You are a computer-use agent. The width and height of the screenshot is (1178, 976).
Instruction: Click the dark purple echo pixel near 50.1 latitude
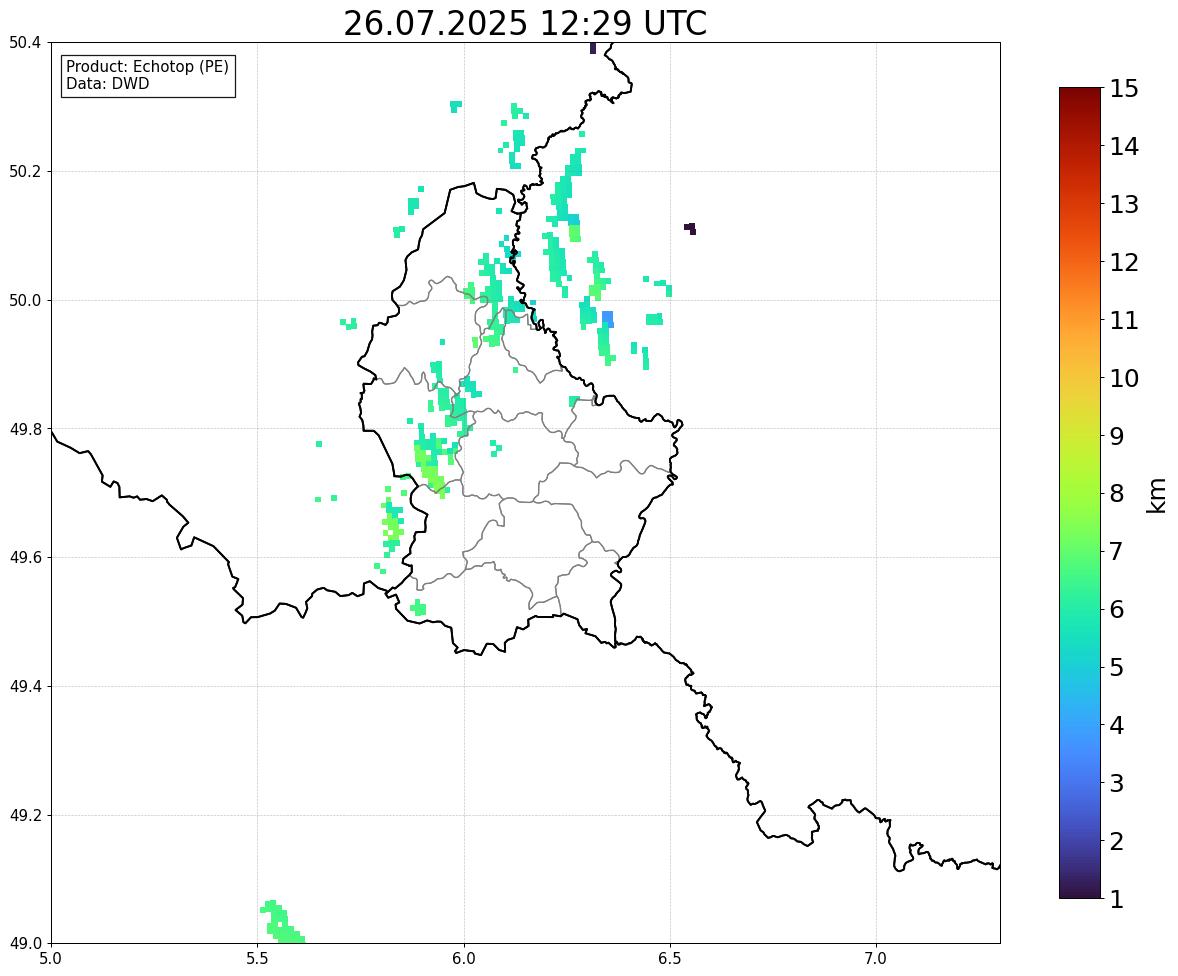pos(690,228)
